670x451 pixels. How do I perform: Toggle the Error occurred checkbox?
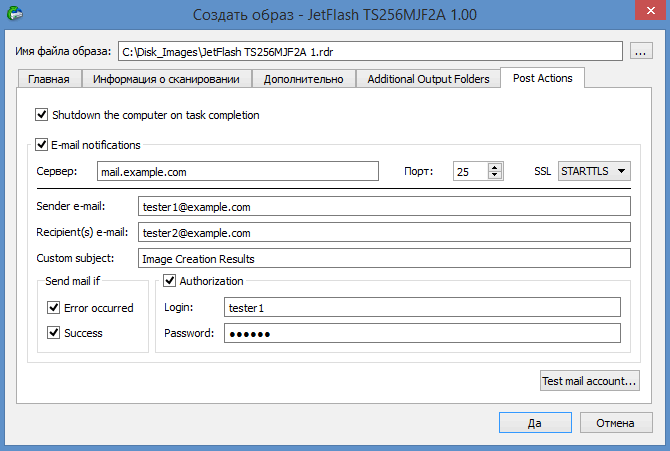[53, 307]
